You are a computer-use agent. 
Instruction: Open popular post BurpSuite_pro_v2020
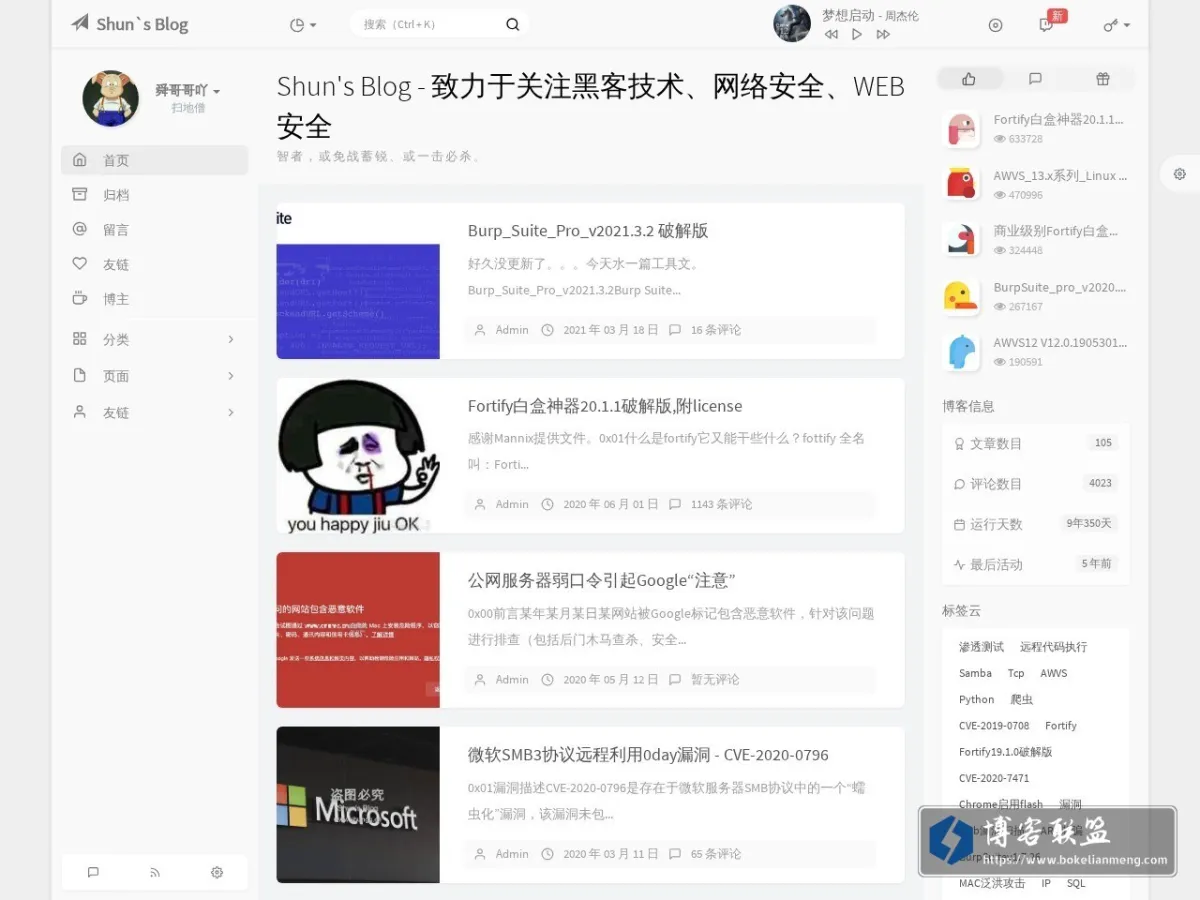[1060, 287]
